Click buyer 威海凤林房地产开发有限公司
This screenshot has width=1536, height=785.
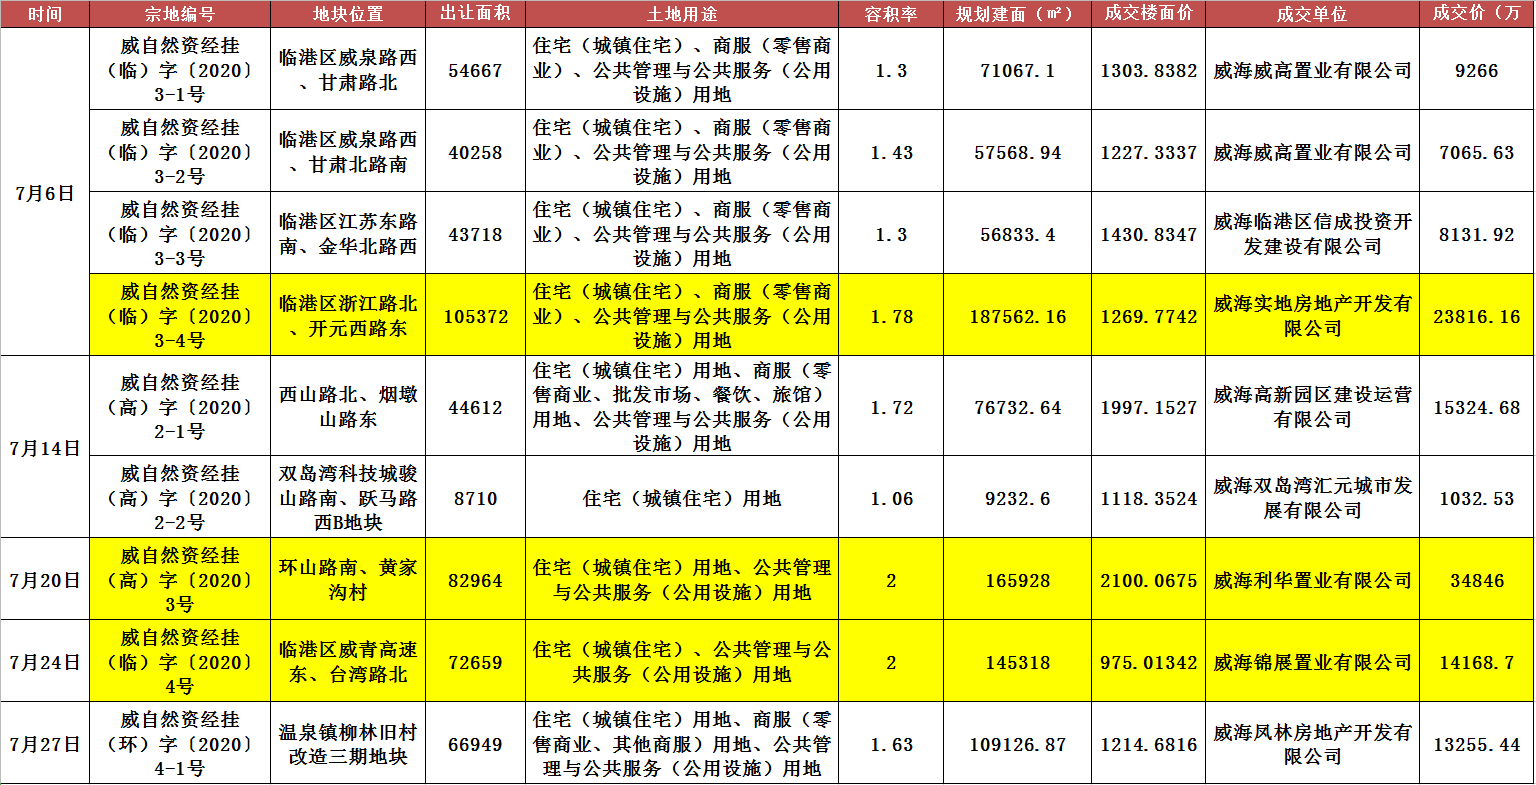pos(1313,744)
